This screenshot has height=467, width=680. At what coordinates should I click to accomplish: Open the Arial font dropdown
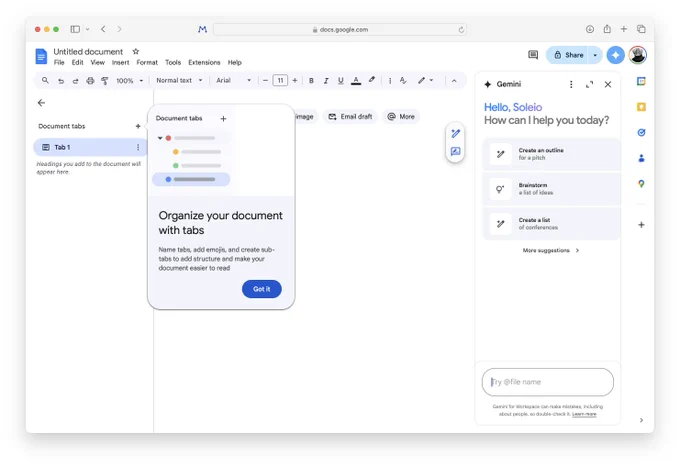233,80
